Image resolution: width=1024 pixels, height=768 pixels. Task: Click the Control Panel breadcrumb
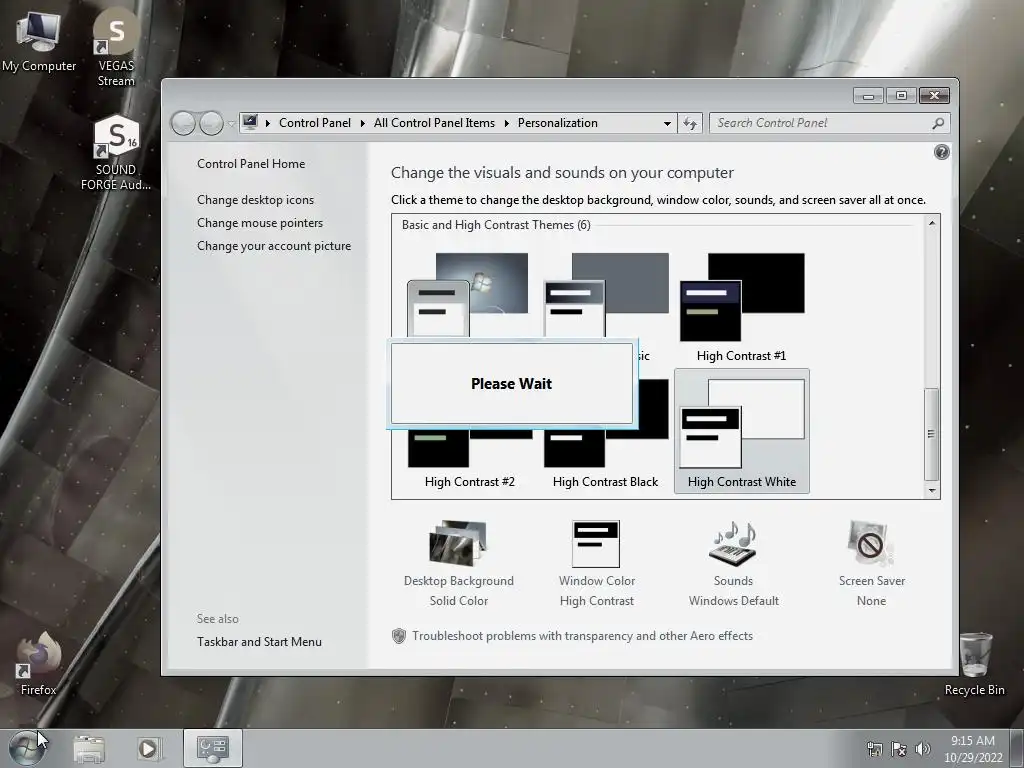pyautogui.click(x=315, y=123)
